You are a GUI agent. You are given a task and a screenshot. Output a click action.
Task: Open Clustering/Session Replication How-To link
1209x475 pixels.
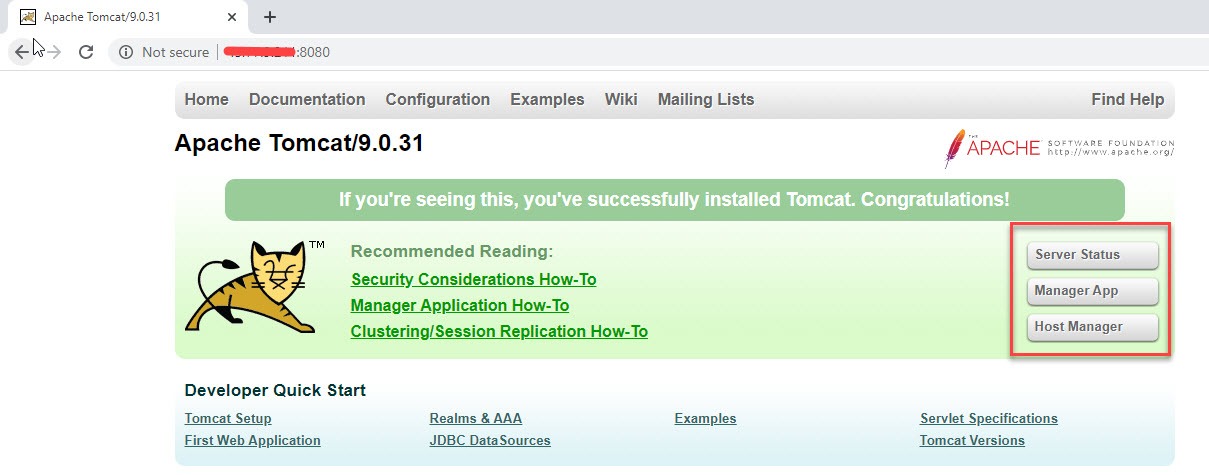499,331
